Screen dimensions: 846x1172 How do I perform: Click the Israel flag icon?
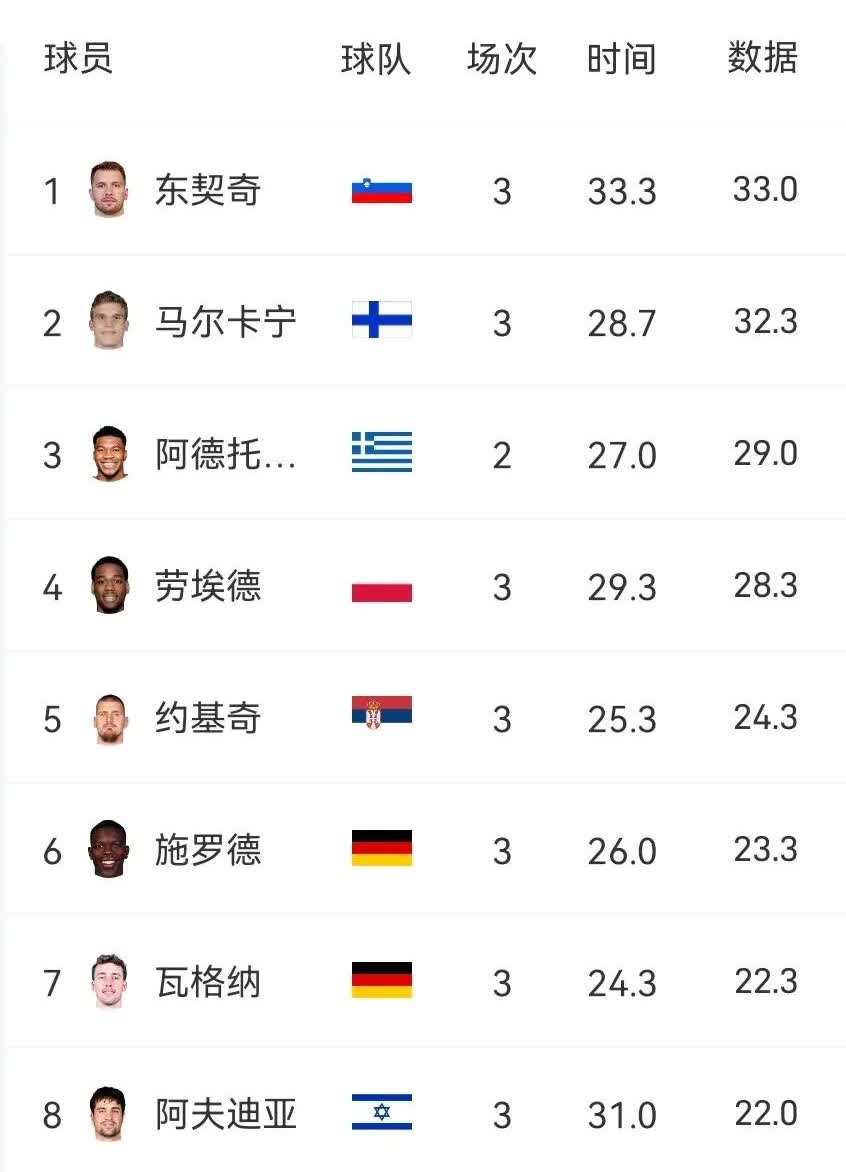pos(382,1112)
